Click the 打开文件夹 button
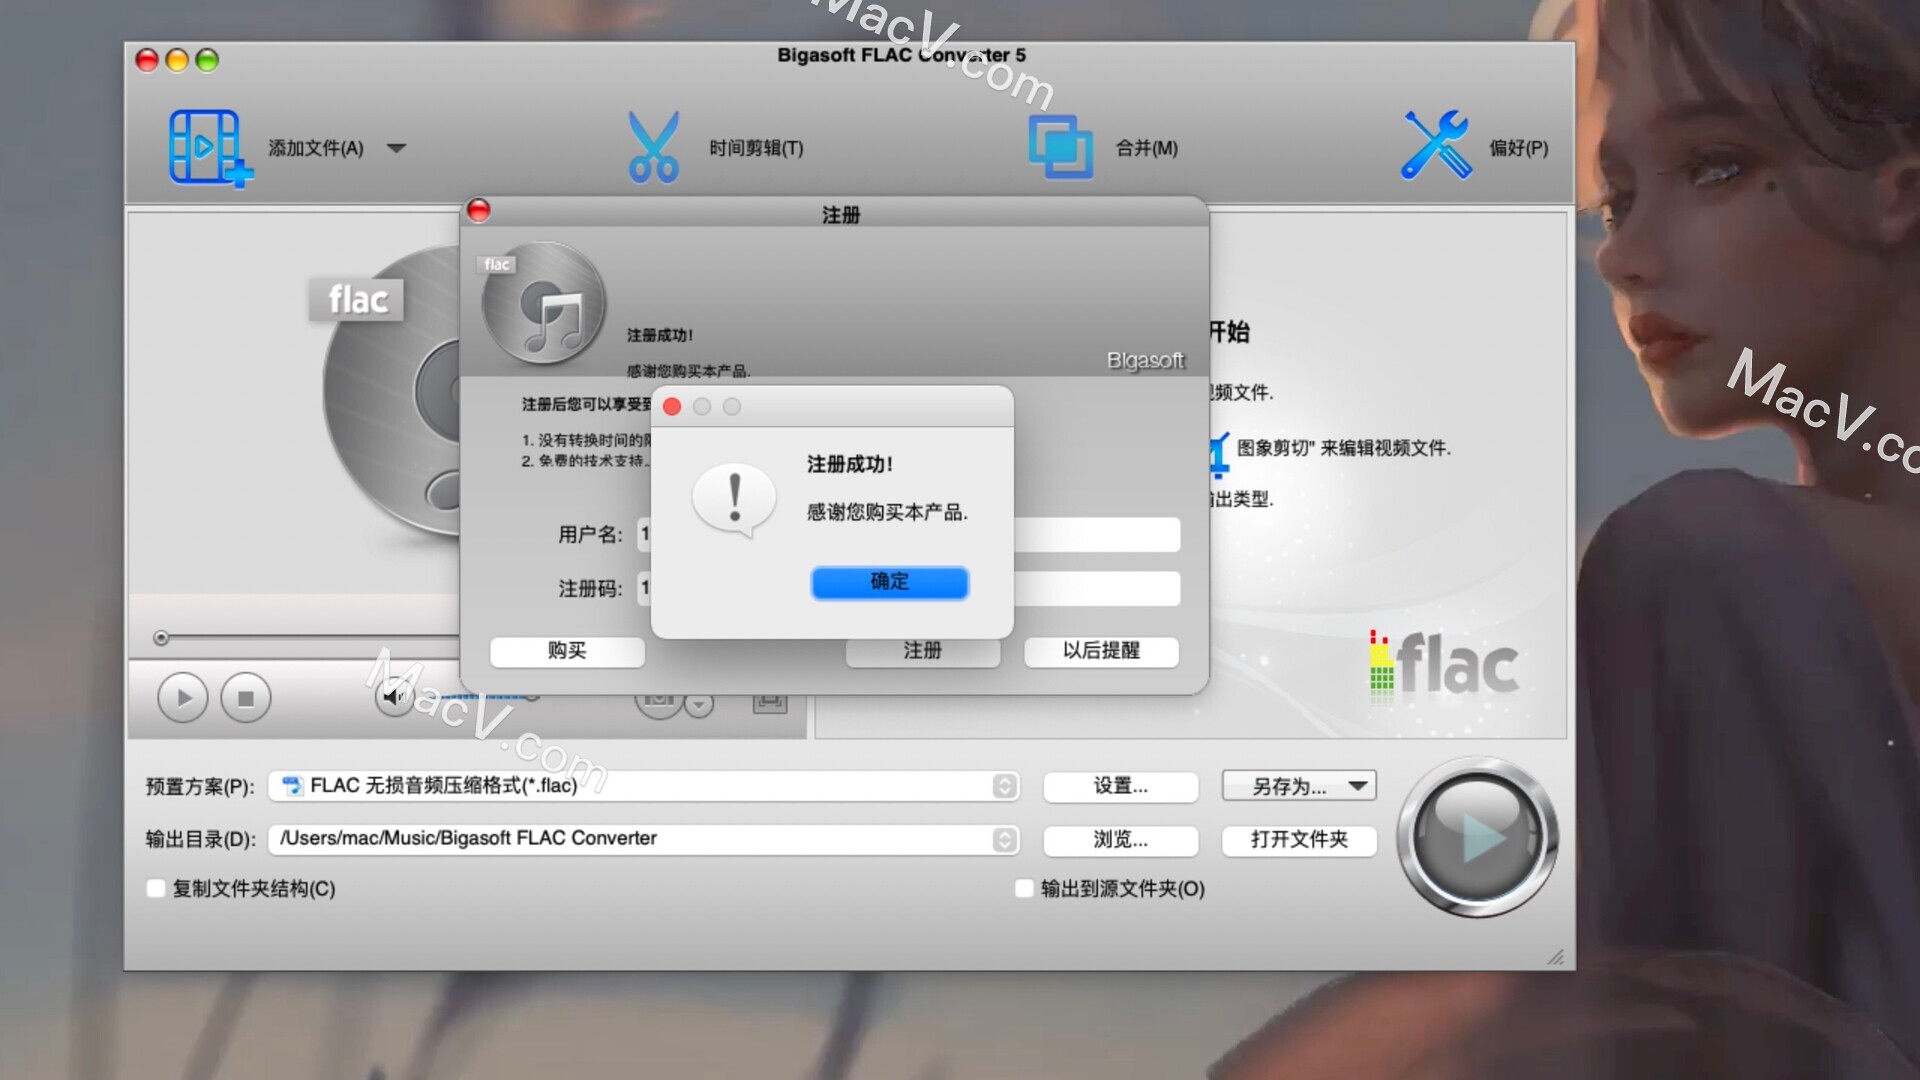The height and width of the screenshot is (1080, 1920). point(1299,840)
